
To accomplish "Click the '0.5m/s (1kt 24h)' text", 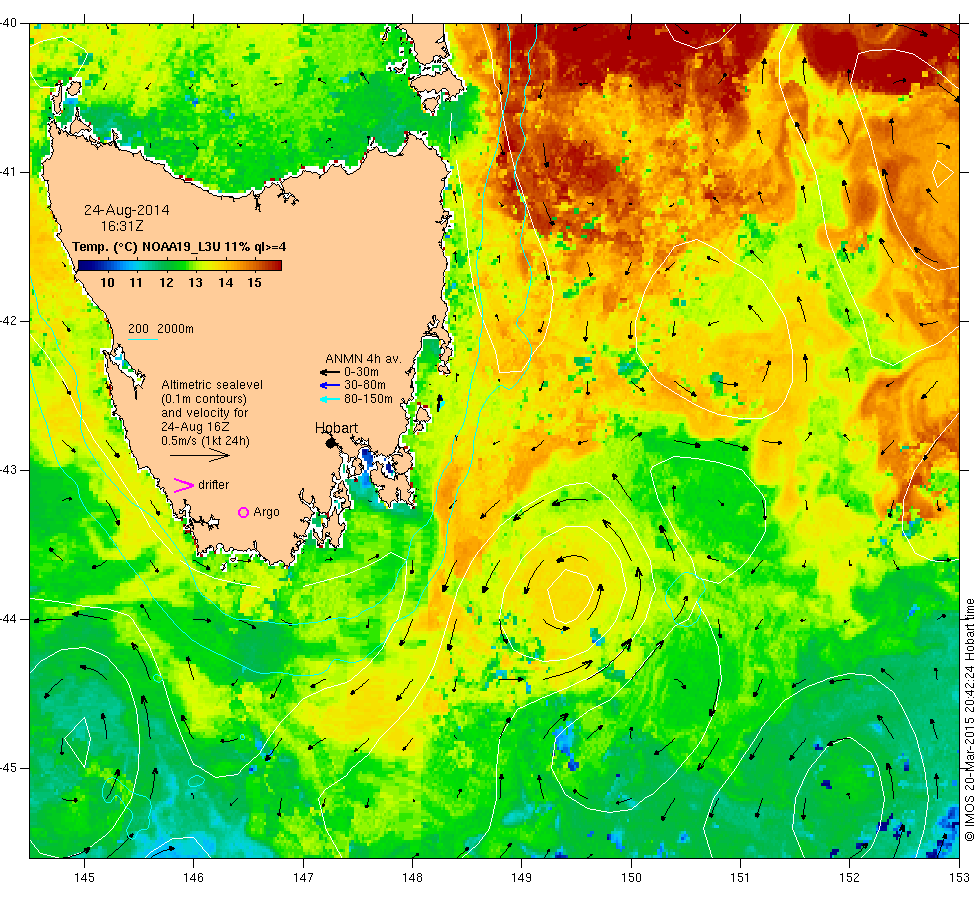I will click(x=206, y=441).
